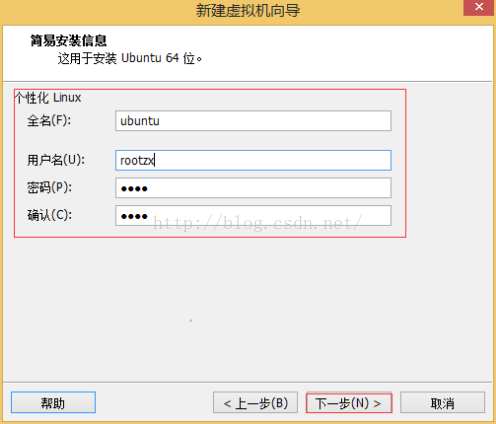This screenshot has height=424, width=496.
Task: Click the 全名(F): label
Action: (49, 120)
